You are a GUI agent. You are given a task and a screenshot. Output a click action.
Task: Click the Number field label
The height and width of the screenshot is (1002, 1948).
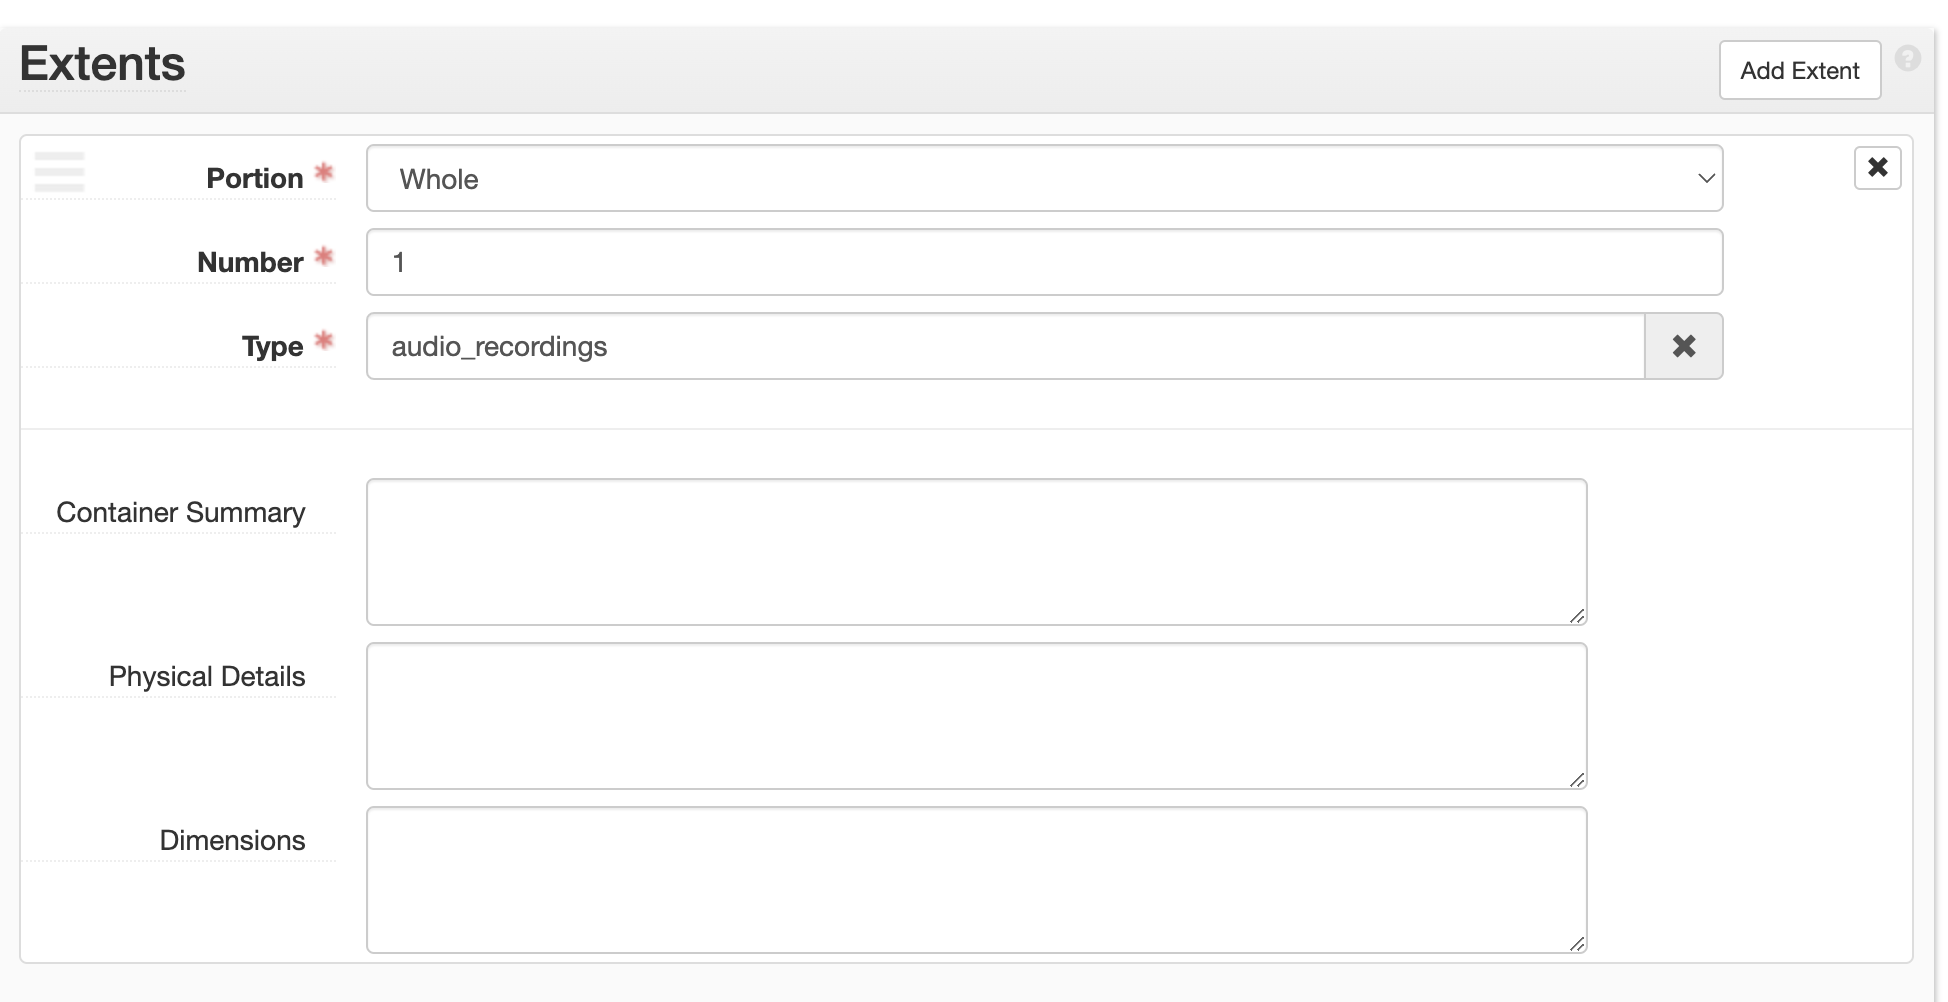[250, 263]
